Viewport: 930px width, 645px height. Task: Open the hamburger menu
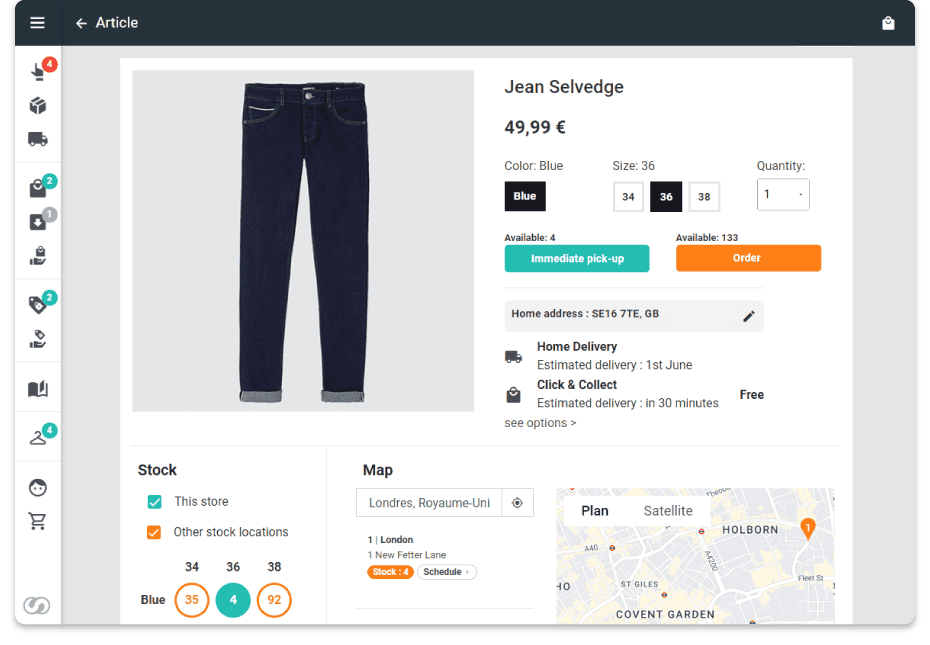tap(37, 23)
